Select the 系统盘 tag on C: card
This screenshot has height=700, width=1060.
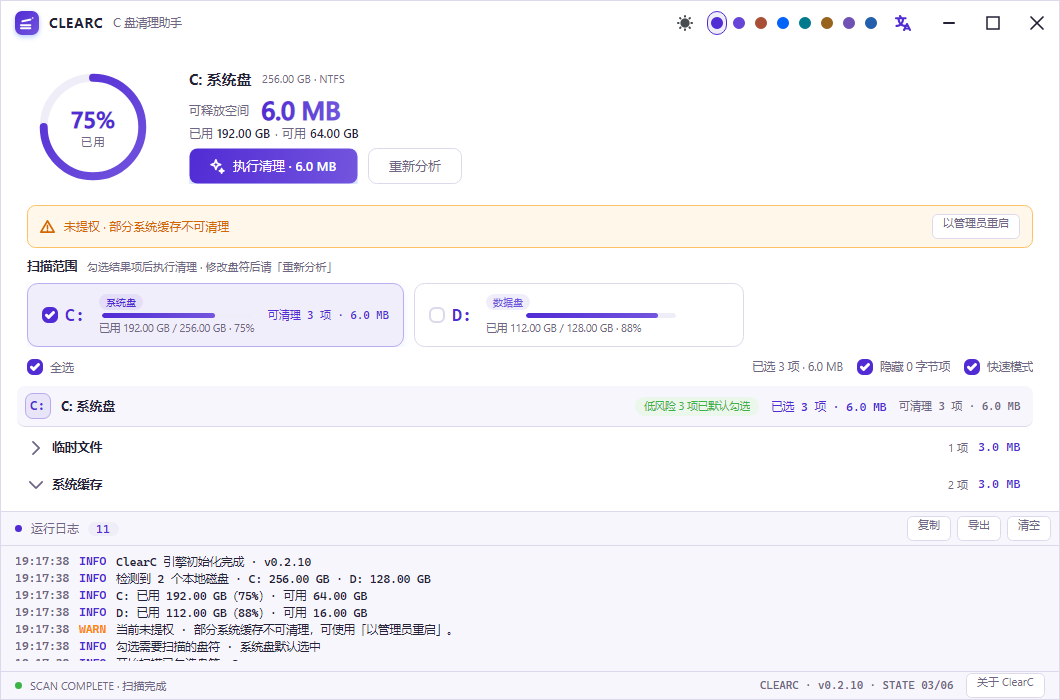[121, 302]
